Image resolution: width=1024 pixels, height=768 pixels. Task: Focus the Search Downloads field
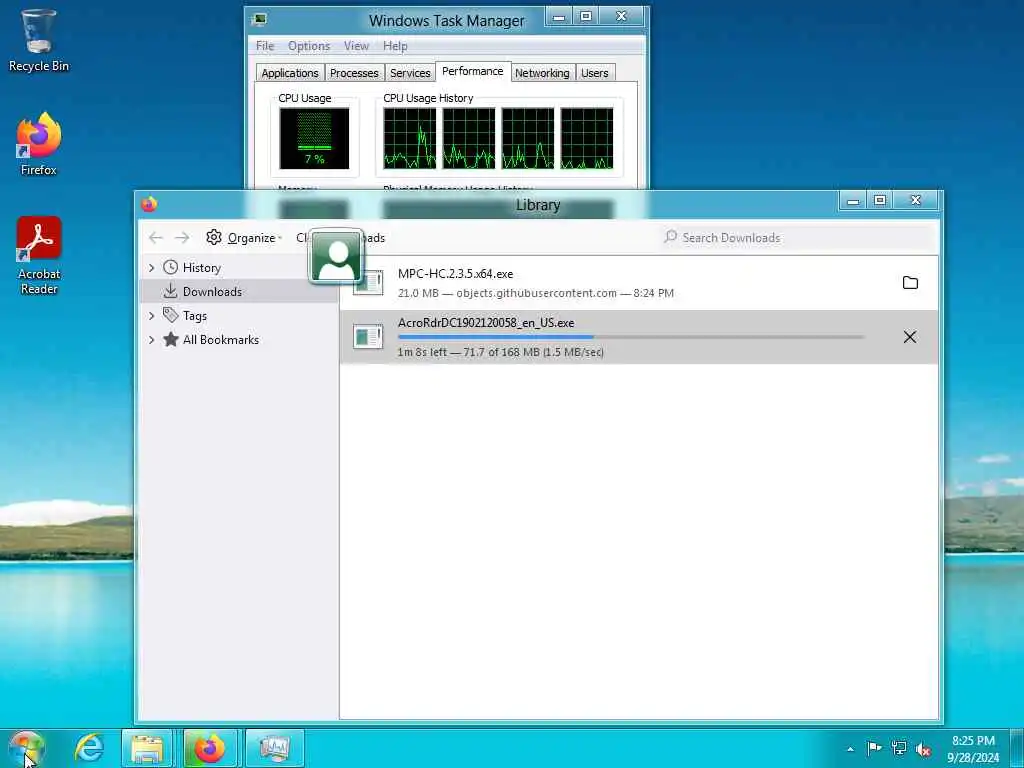(798, 238)
